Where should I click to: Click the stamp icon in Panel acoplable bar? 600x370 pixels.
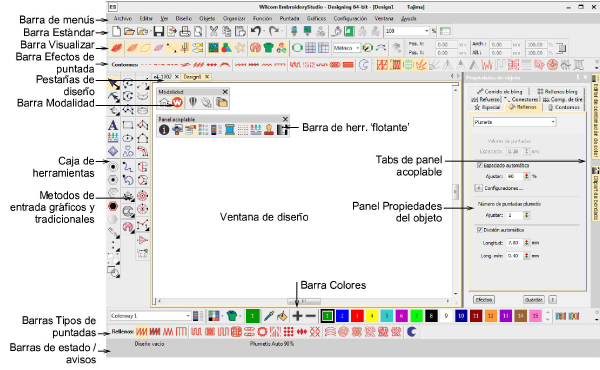[x=269, y=130]
